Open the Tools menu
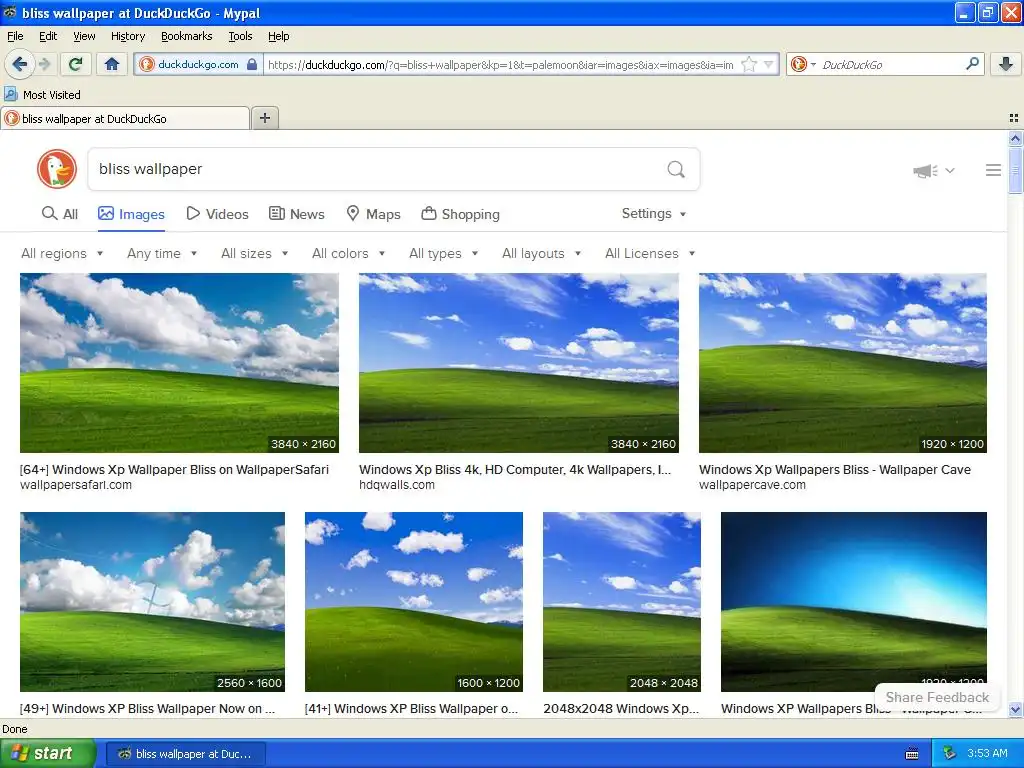The height and width of the screenshot is (768, 1024). tap(240, 36)
